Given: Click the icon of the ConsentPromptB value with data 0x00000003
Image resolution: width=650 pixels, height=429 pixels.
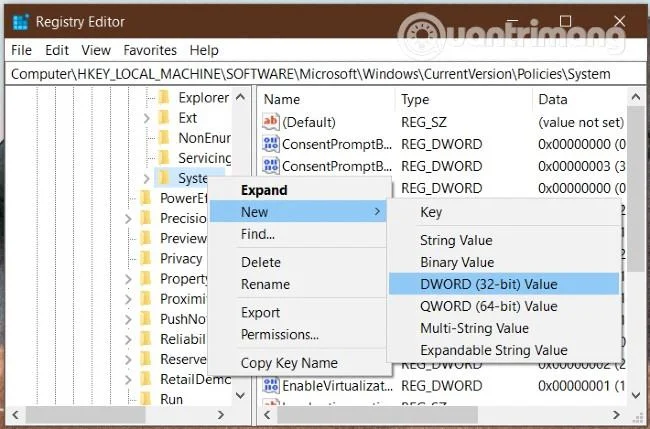Looking at the screenshot, I should 271,166.
